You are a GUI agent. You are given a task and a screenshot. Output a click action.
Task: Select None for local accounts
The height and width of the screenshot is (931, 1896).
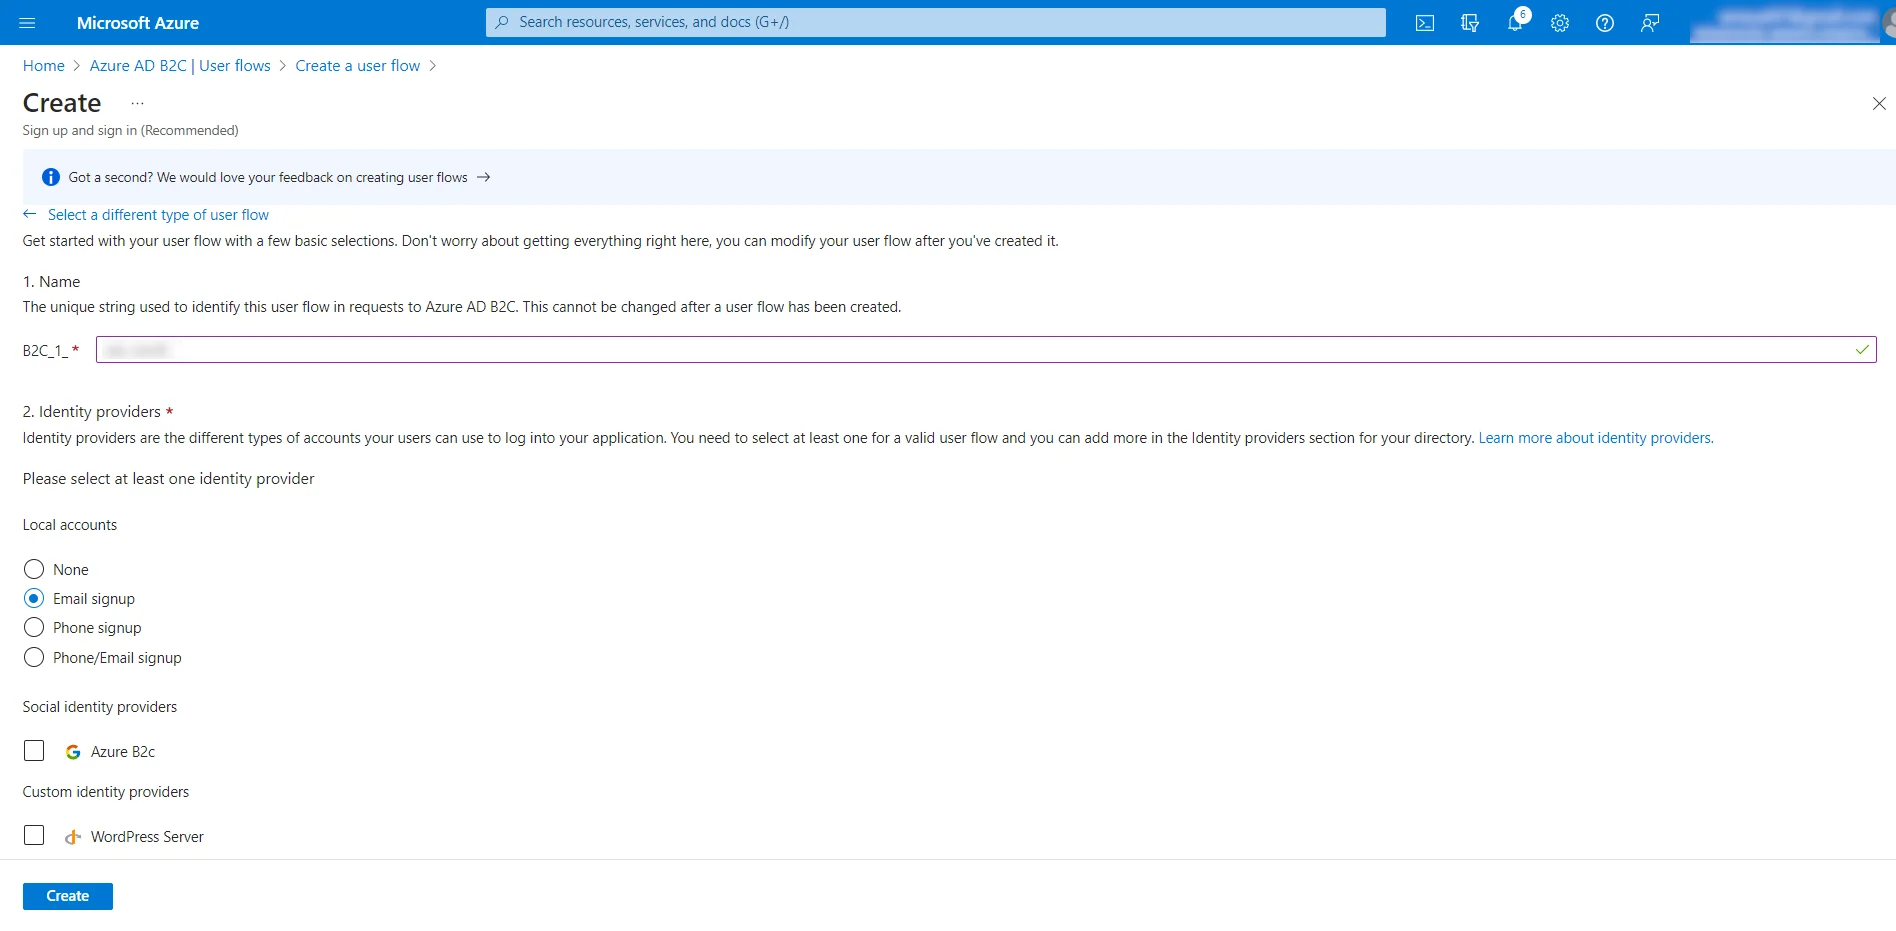[34, 569]
